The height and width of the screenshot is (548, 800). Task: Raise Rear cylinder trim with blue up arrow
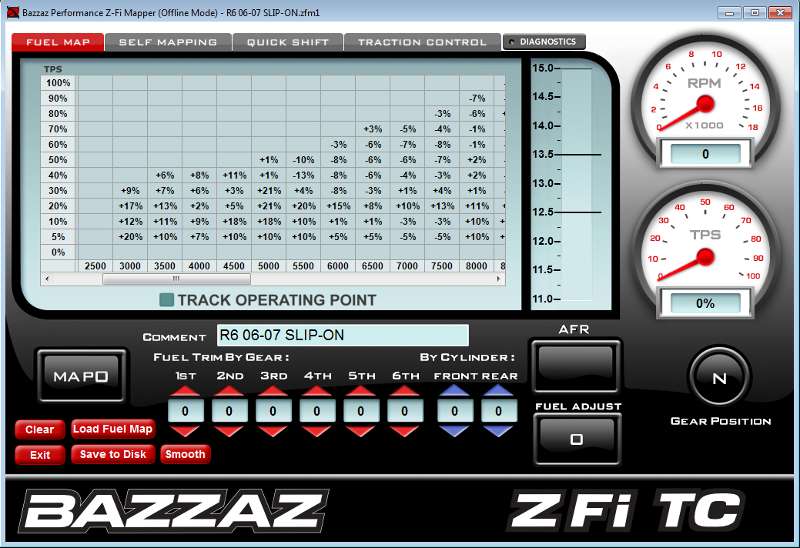[498, 391]
